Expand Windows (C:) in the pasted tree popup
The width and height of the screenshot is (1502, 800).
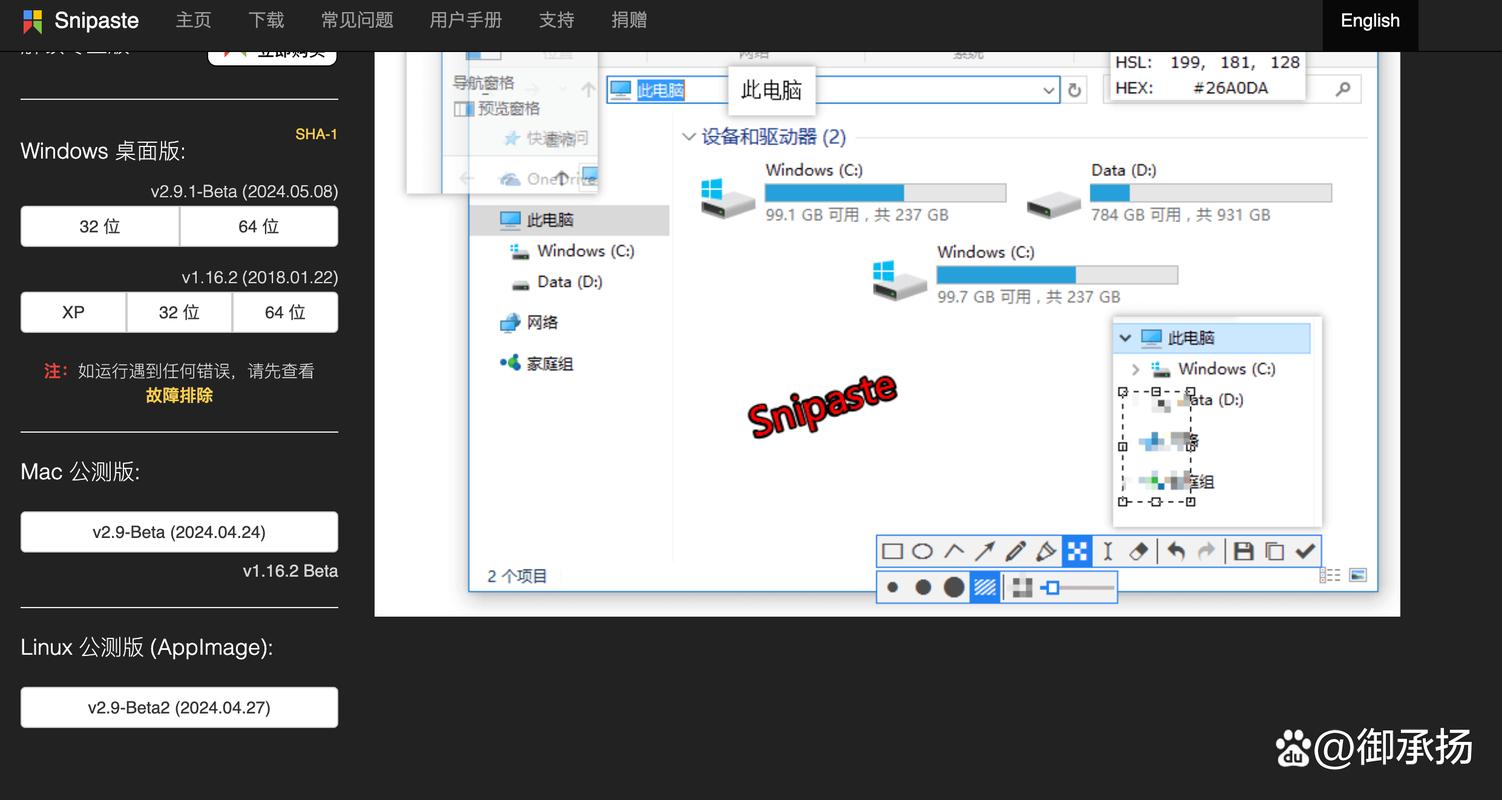(x=1135, y=369)
